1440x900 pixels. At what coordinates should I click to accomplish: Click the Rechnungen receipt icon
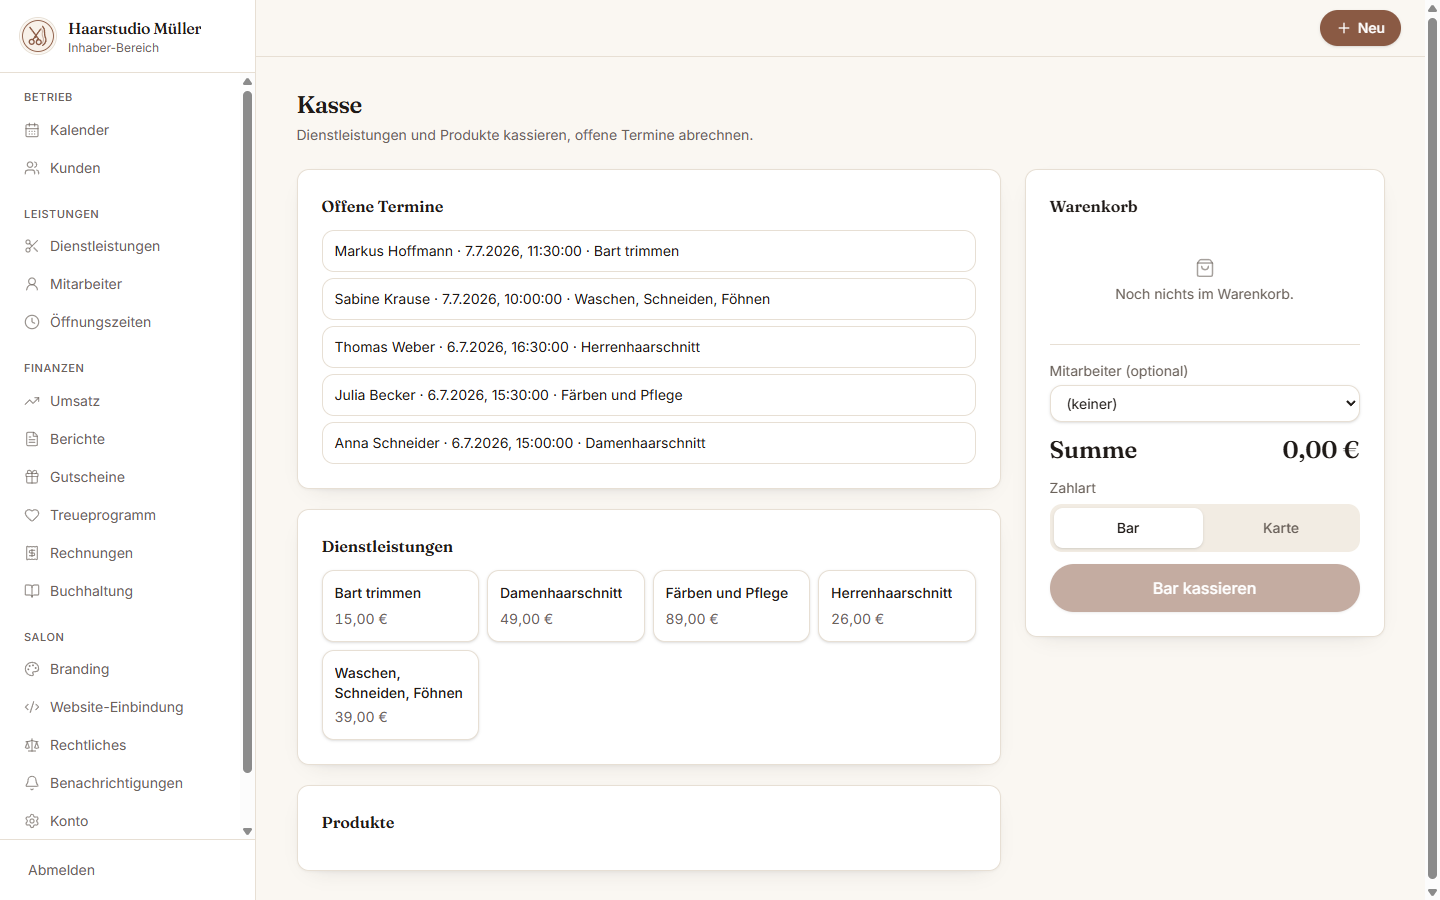click(32, 553)
